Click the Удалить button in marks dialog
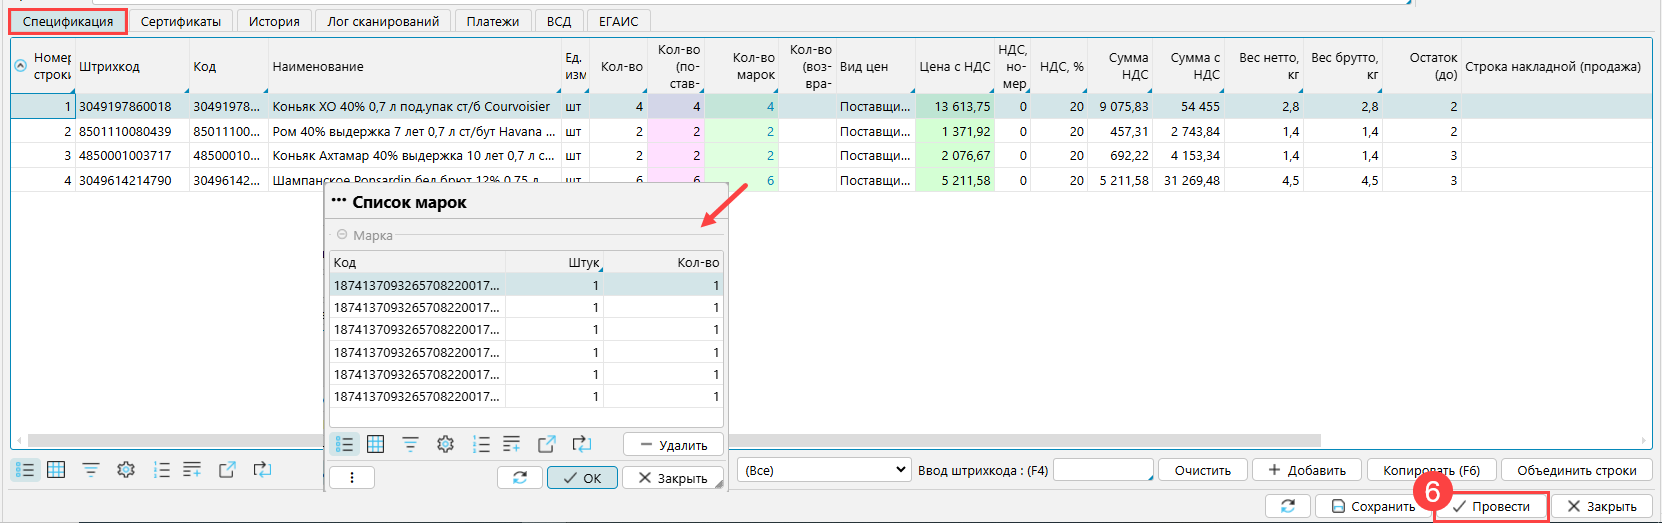This screenshot has width=1662, height=523. (x=674, y=445)
